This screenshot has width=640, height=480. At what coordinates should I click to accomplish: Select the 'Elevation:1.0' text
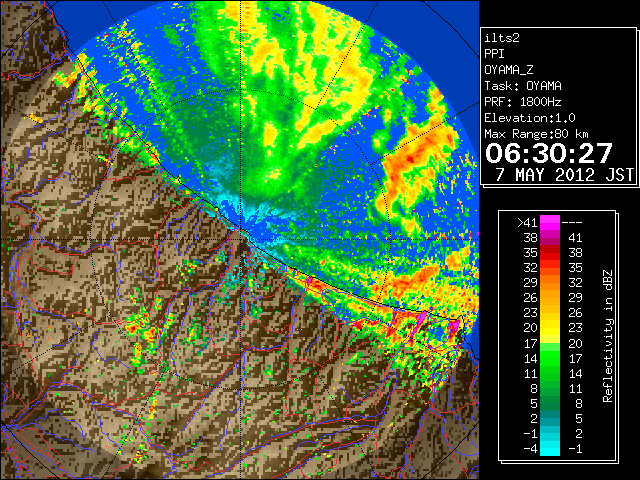tap(530, 118)
